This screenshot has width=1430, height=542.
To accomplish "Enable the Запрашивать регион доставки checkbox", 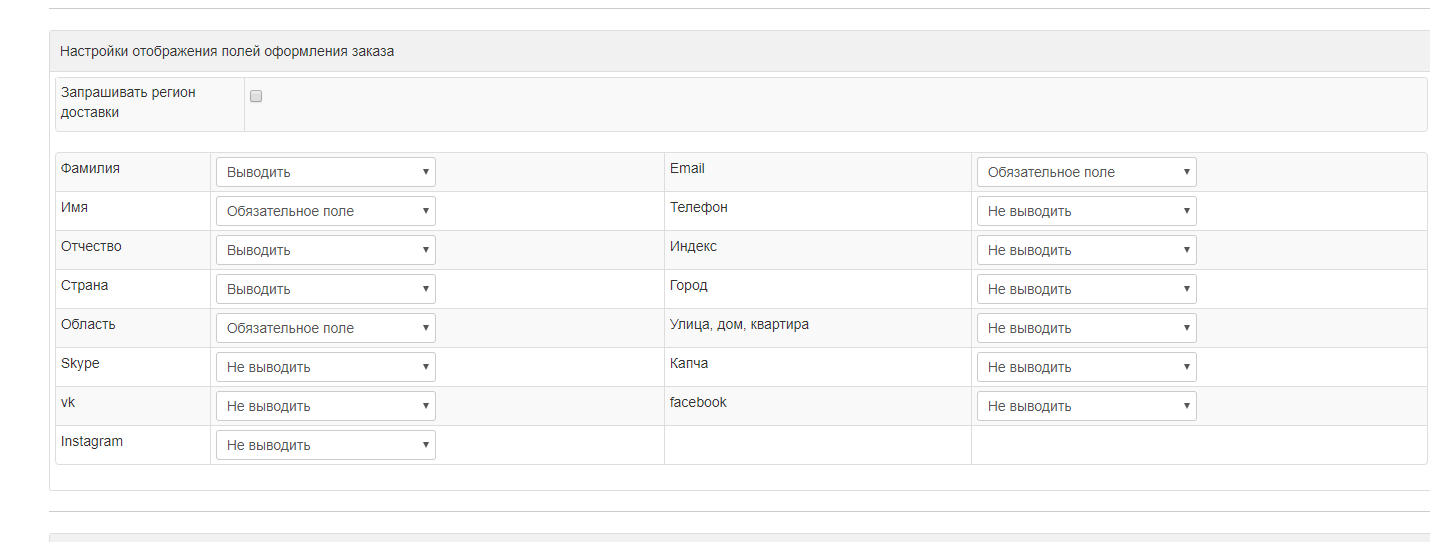I will pyautogui.click(x=256, y=96).
